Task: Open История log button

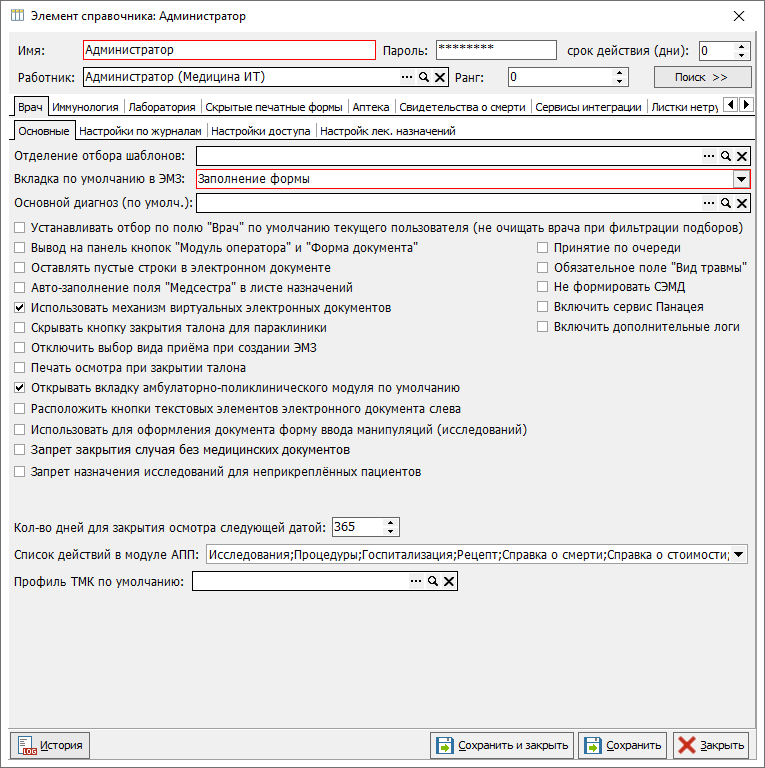Action: [50, 745]
